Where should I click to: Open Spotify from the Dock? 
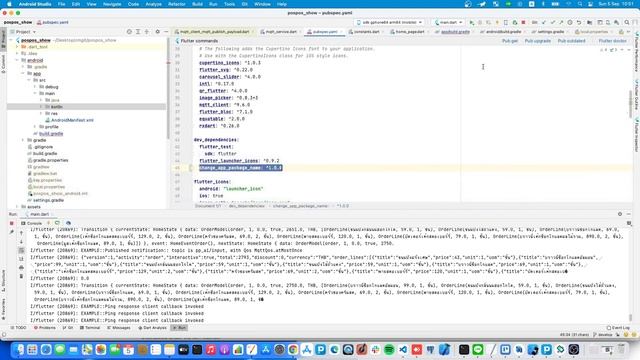click(389, 350)
